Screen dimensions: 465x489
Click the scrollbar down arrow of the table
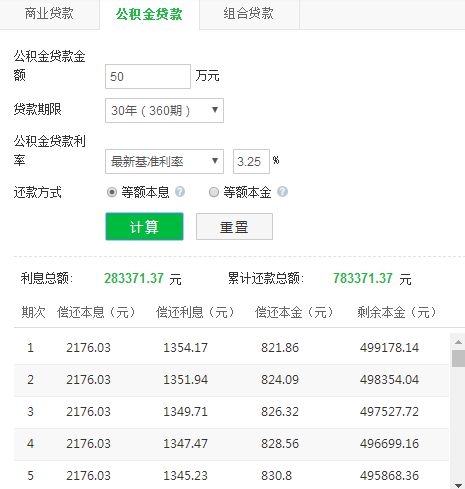[458, 485]
